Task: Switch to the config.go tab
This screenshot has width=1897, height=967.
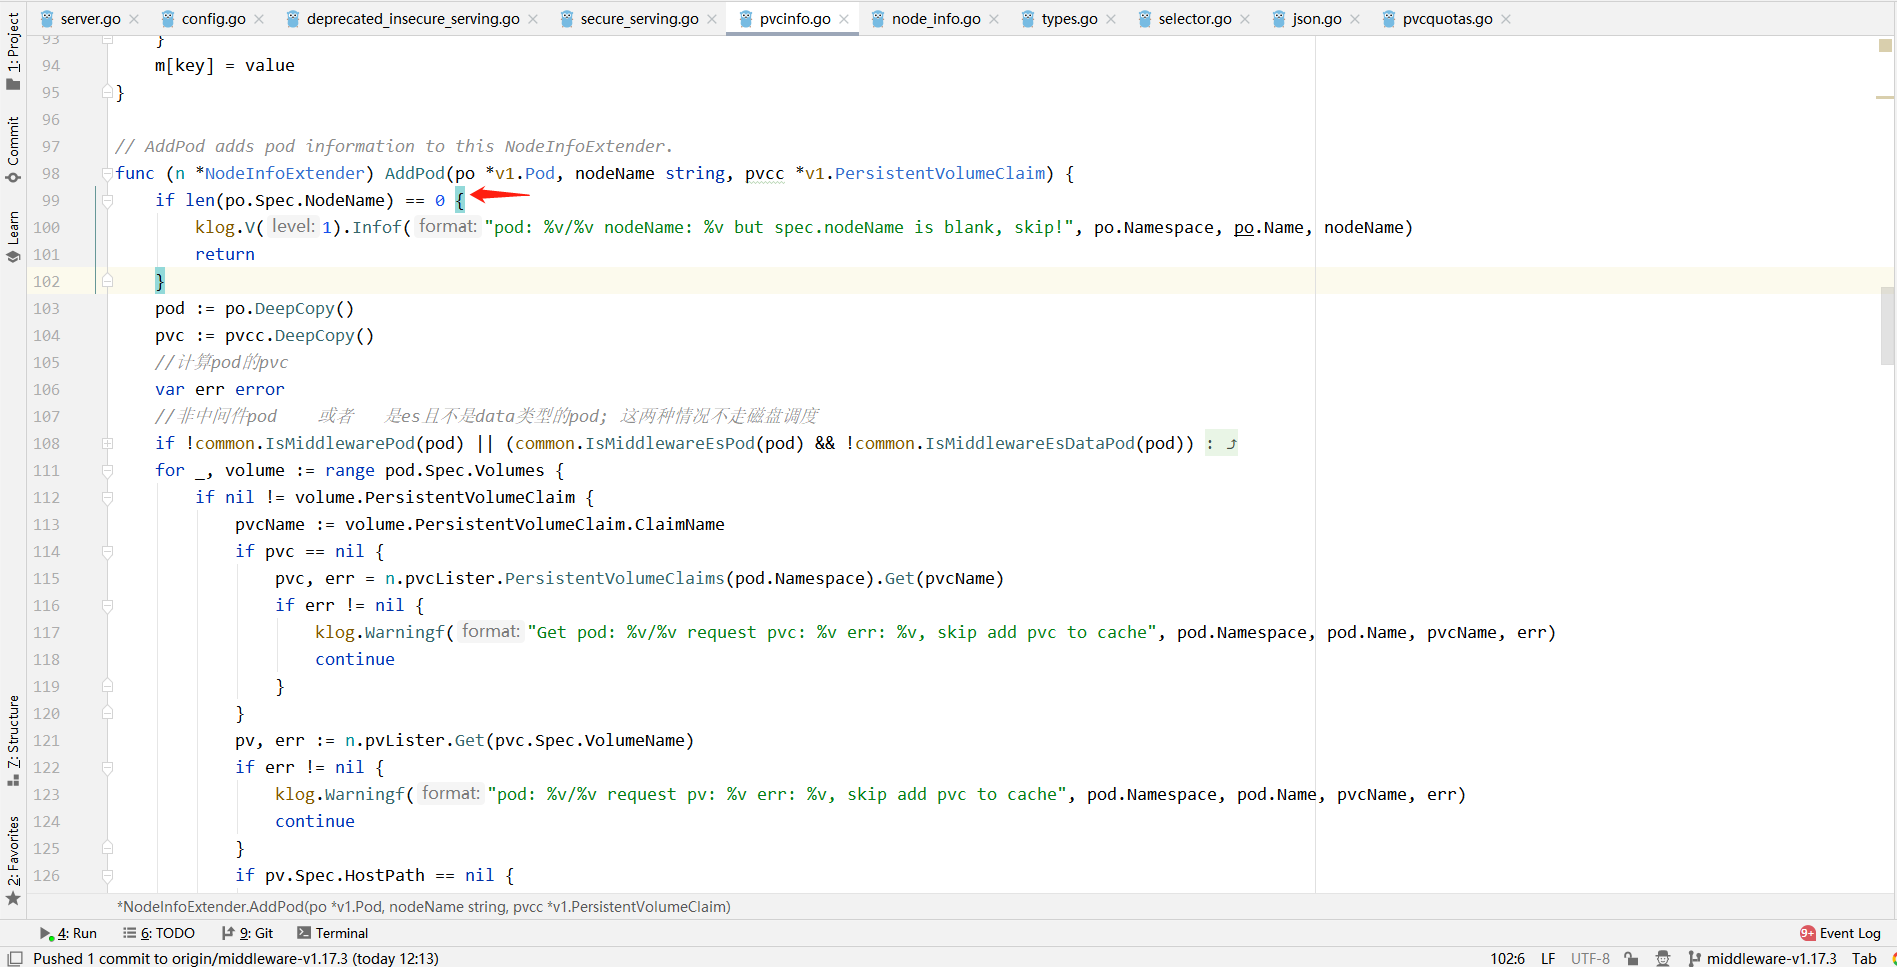Action: (213, 19)
